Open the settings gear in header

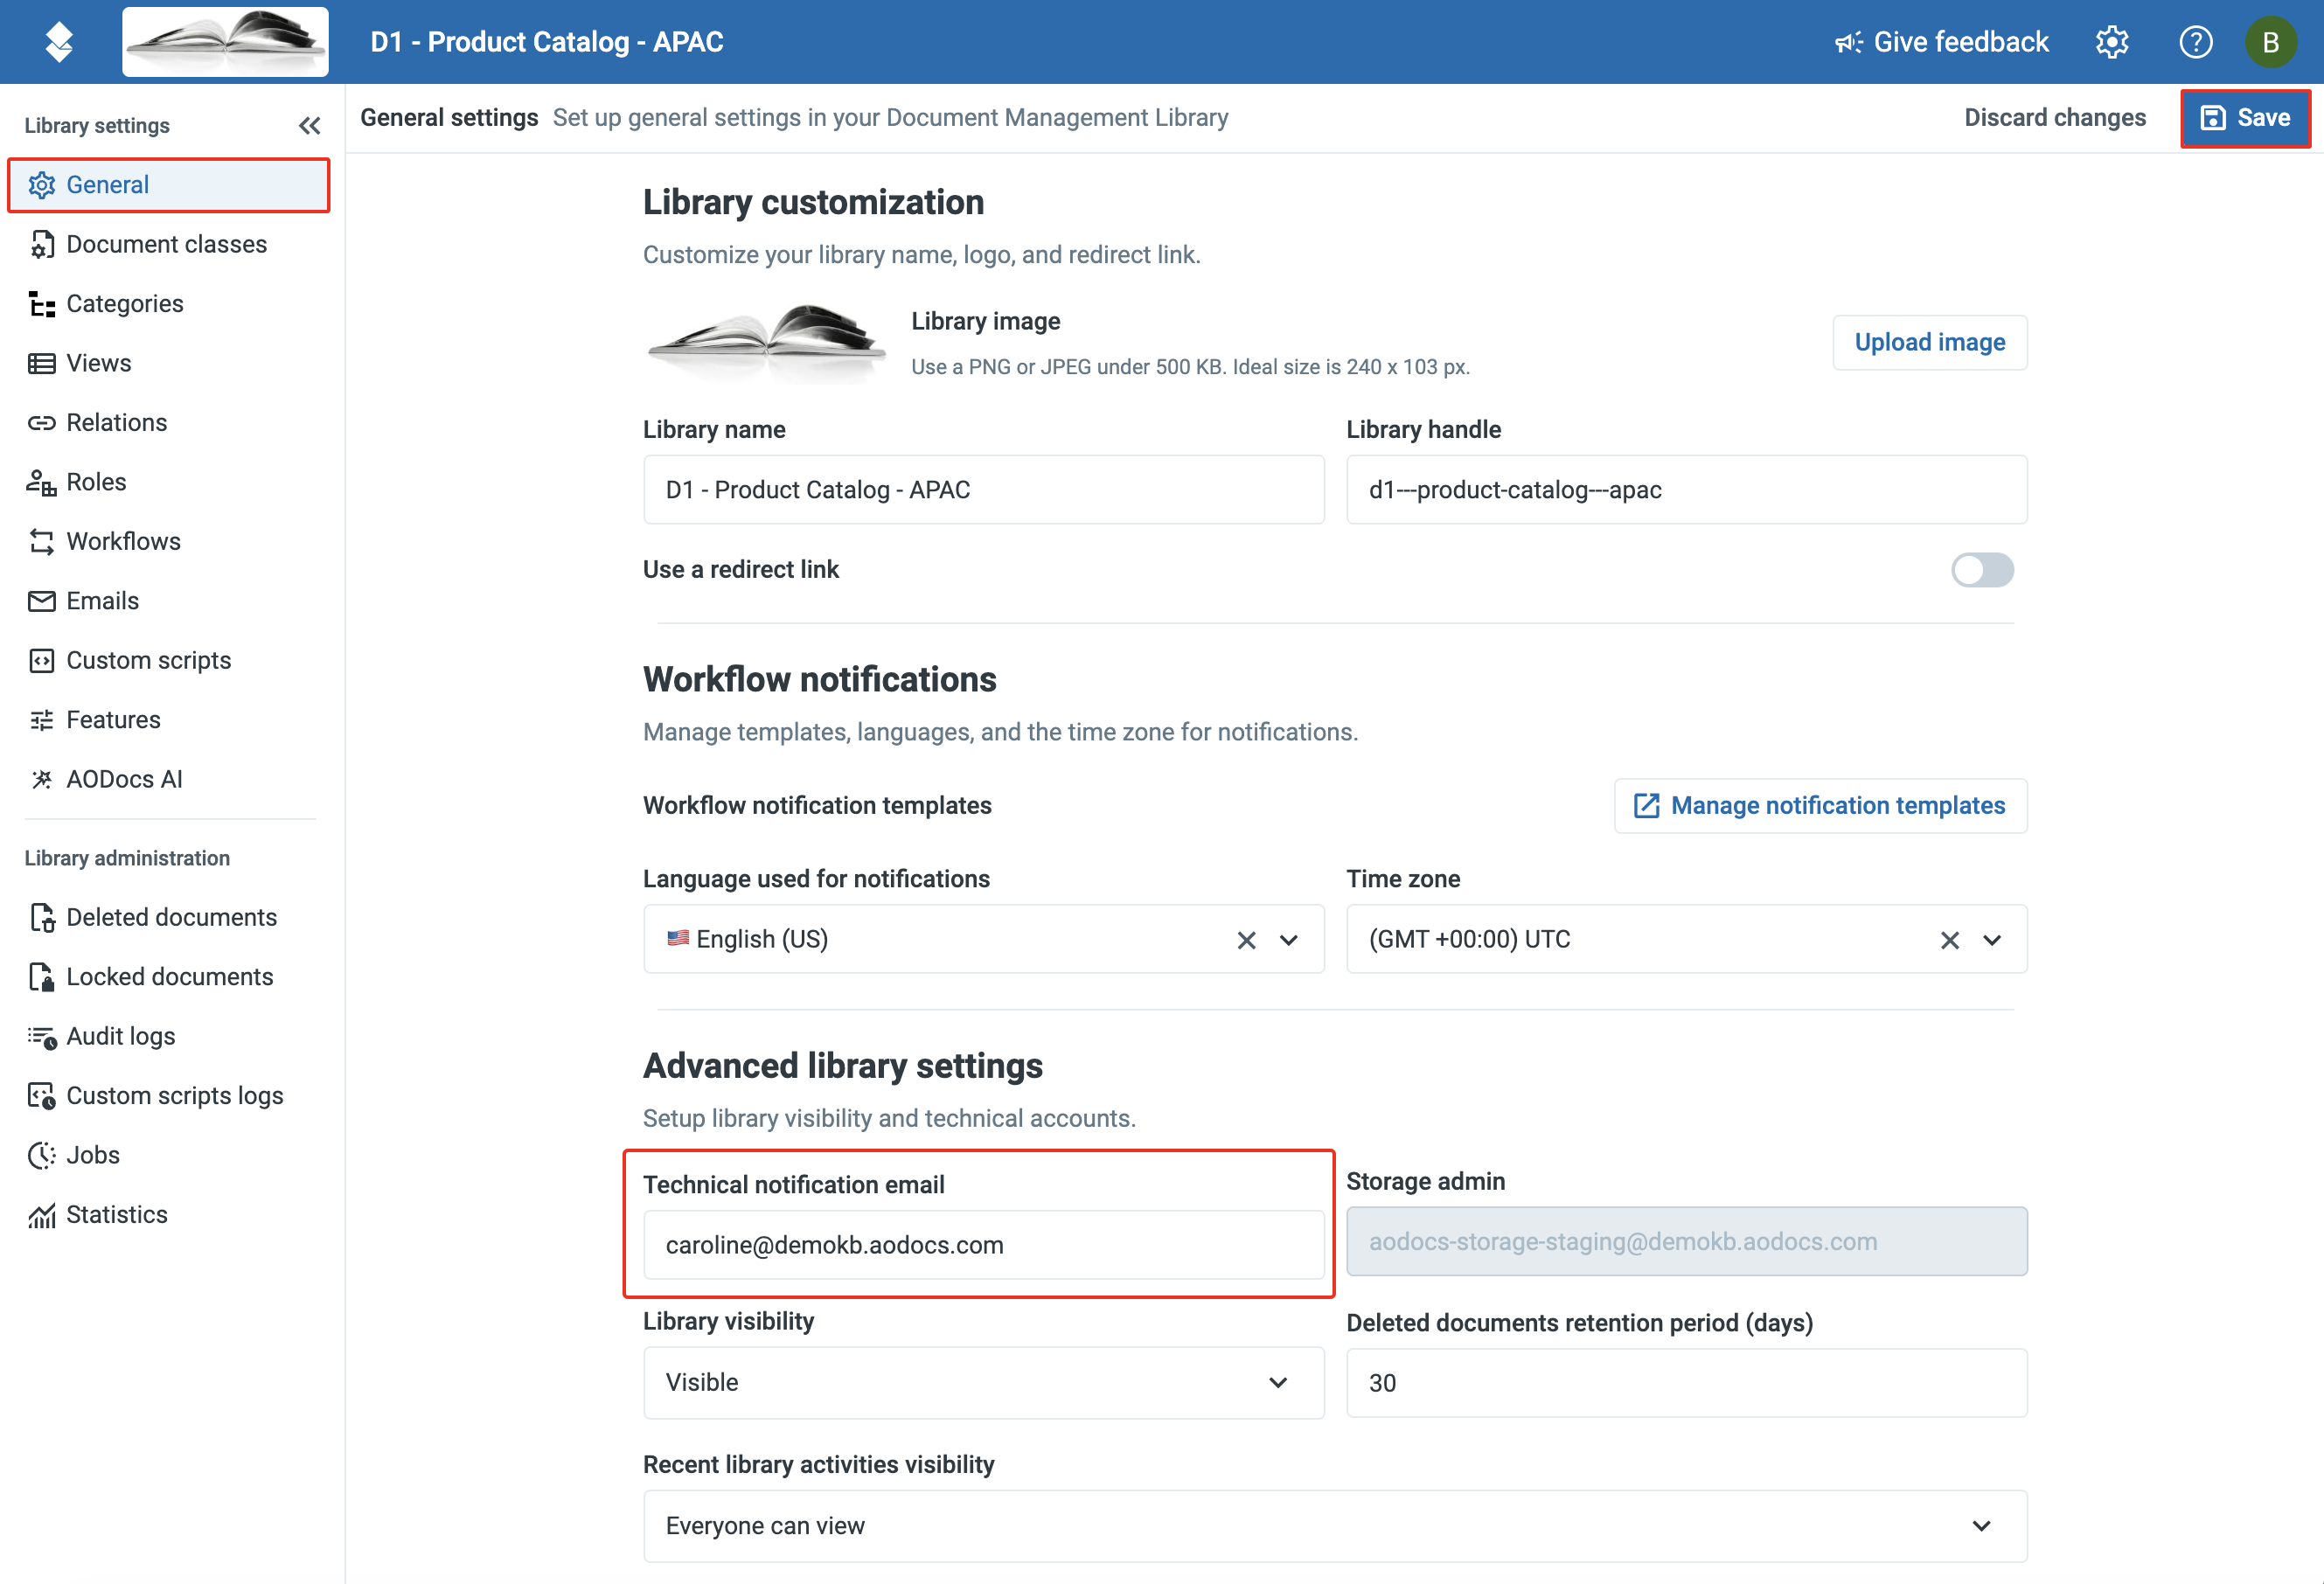[x=2112, y=41]
